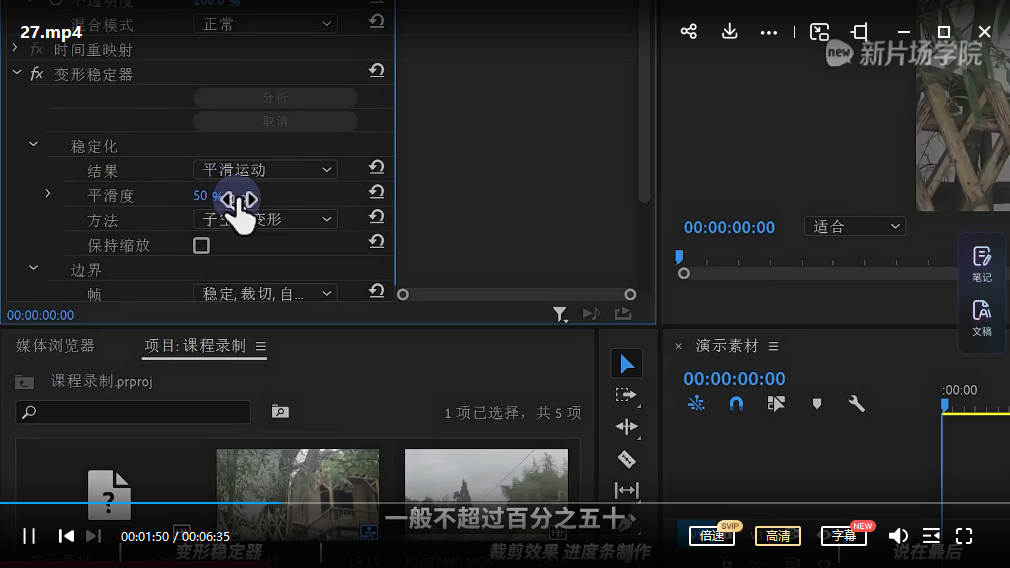The width and height of the screenshot is (1010, 568).
Task: Collapse the 稳定化 section
Action: [33, 144]
